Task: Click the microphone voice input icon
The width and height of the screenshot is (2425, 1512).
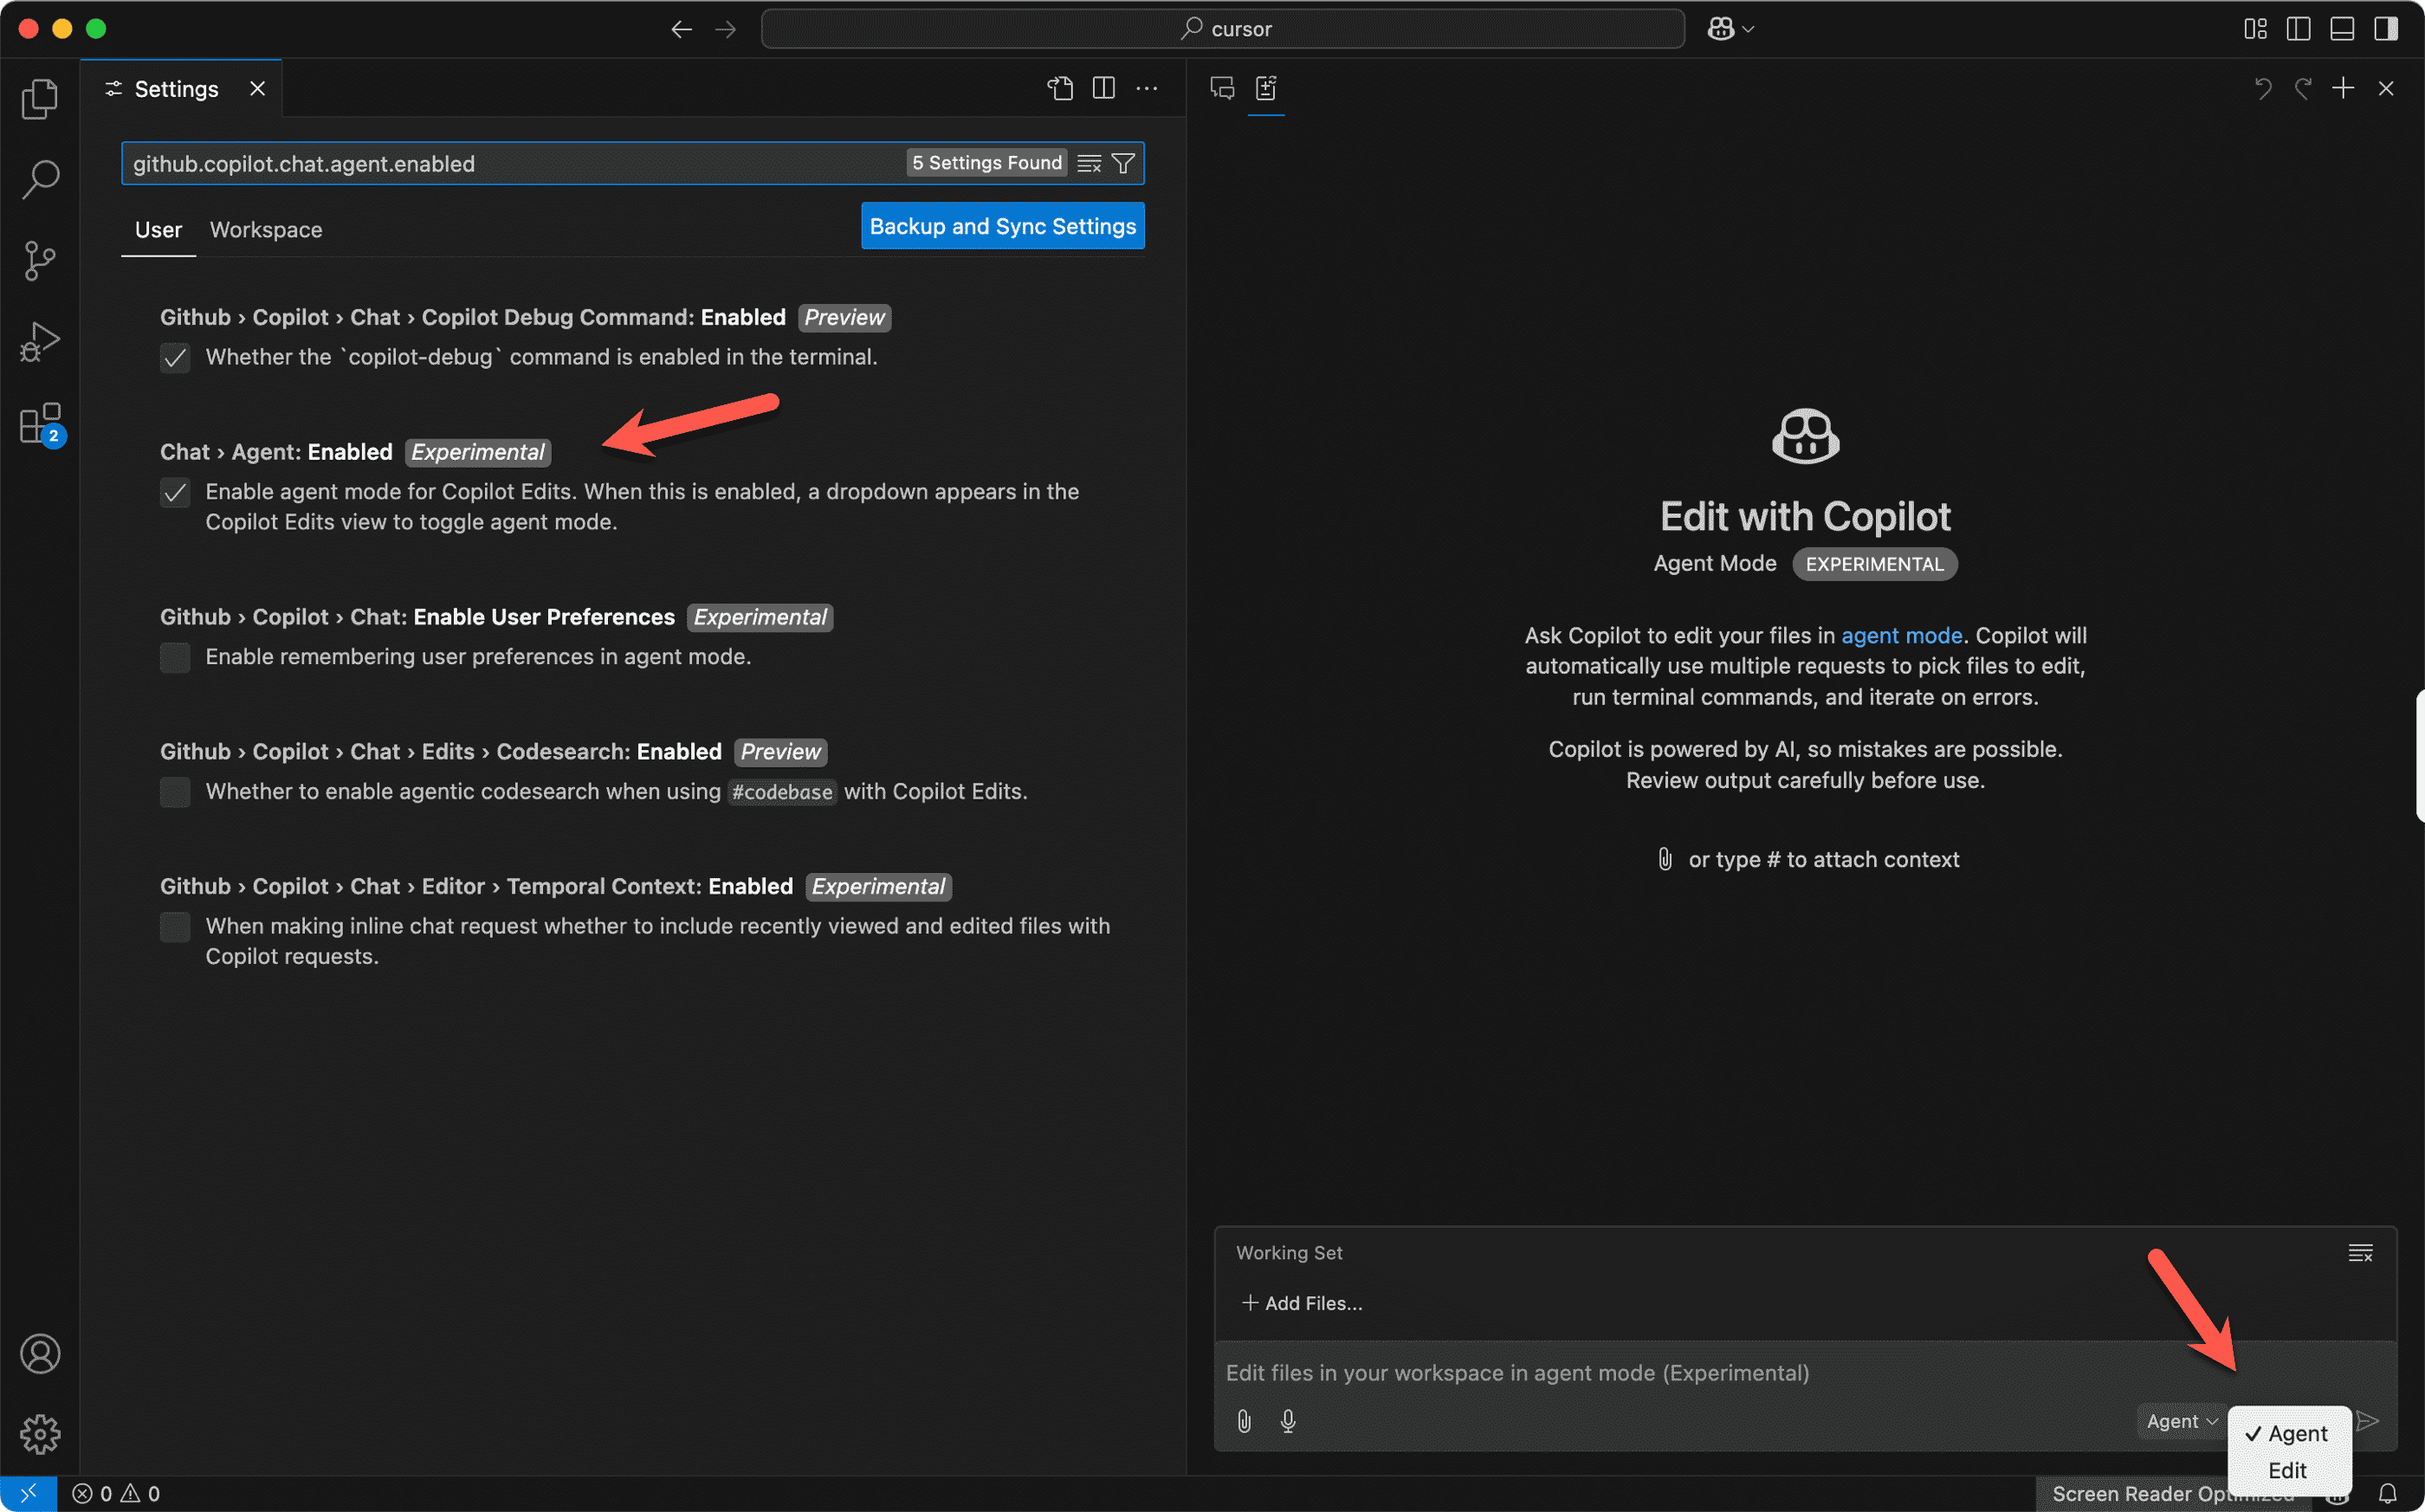Action: click(1288, 1421)
